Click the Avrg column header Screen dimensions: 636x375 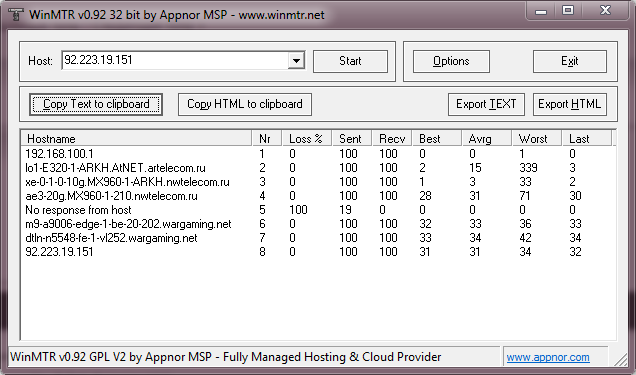click(x=487, y=139)
